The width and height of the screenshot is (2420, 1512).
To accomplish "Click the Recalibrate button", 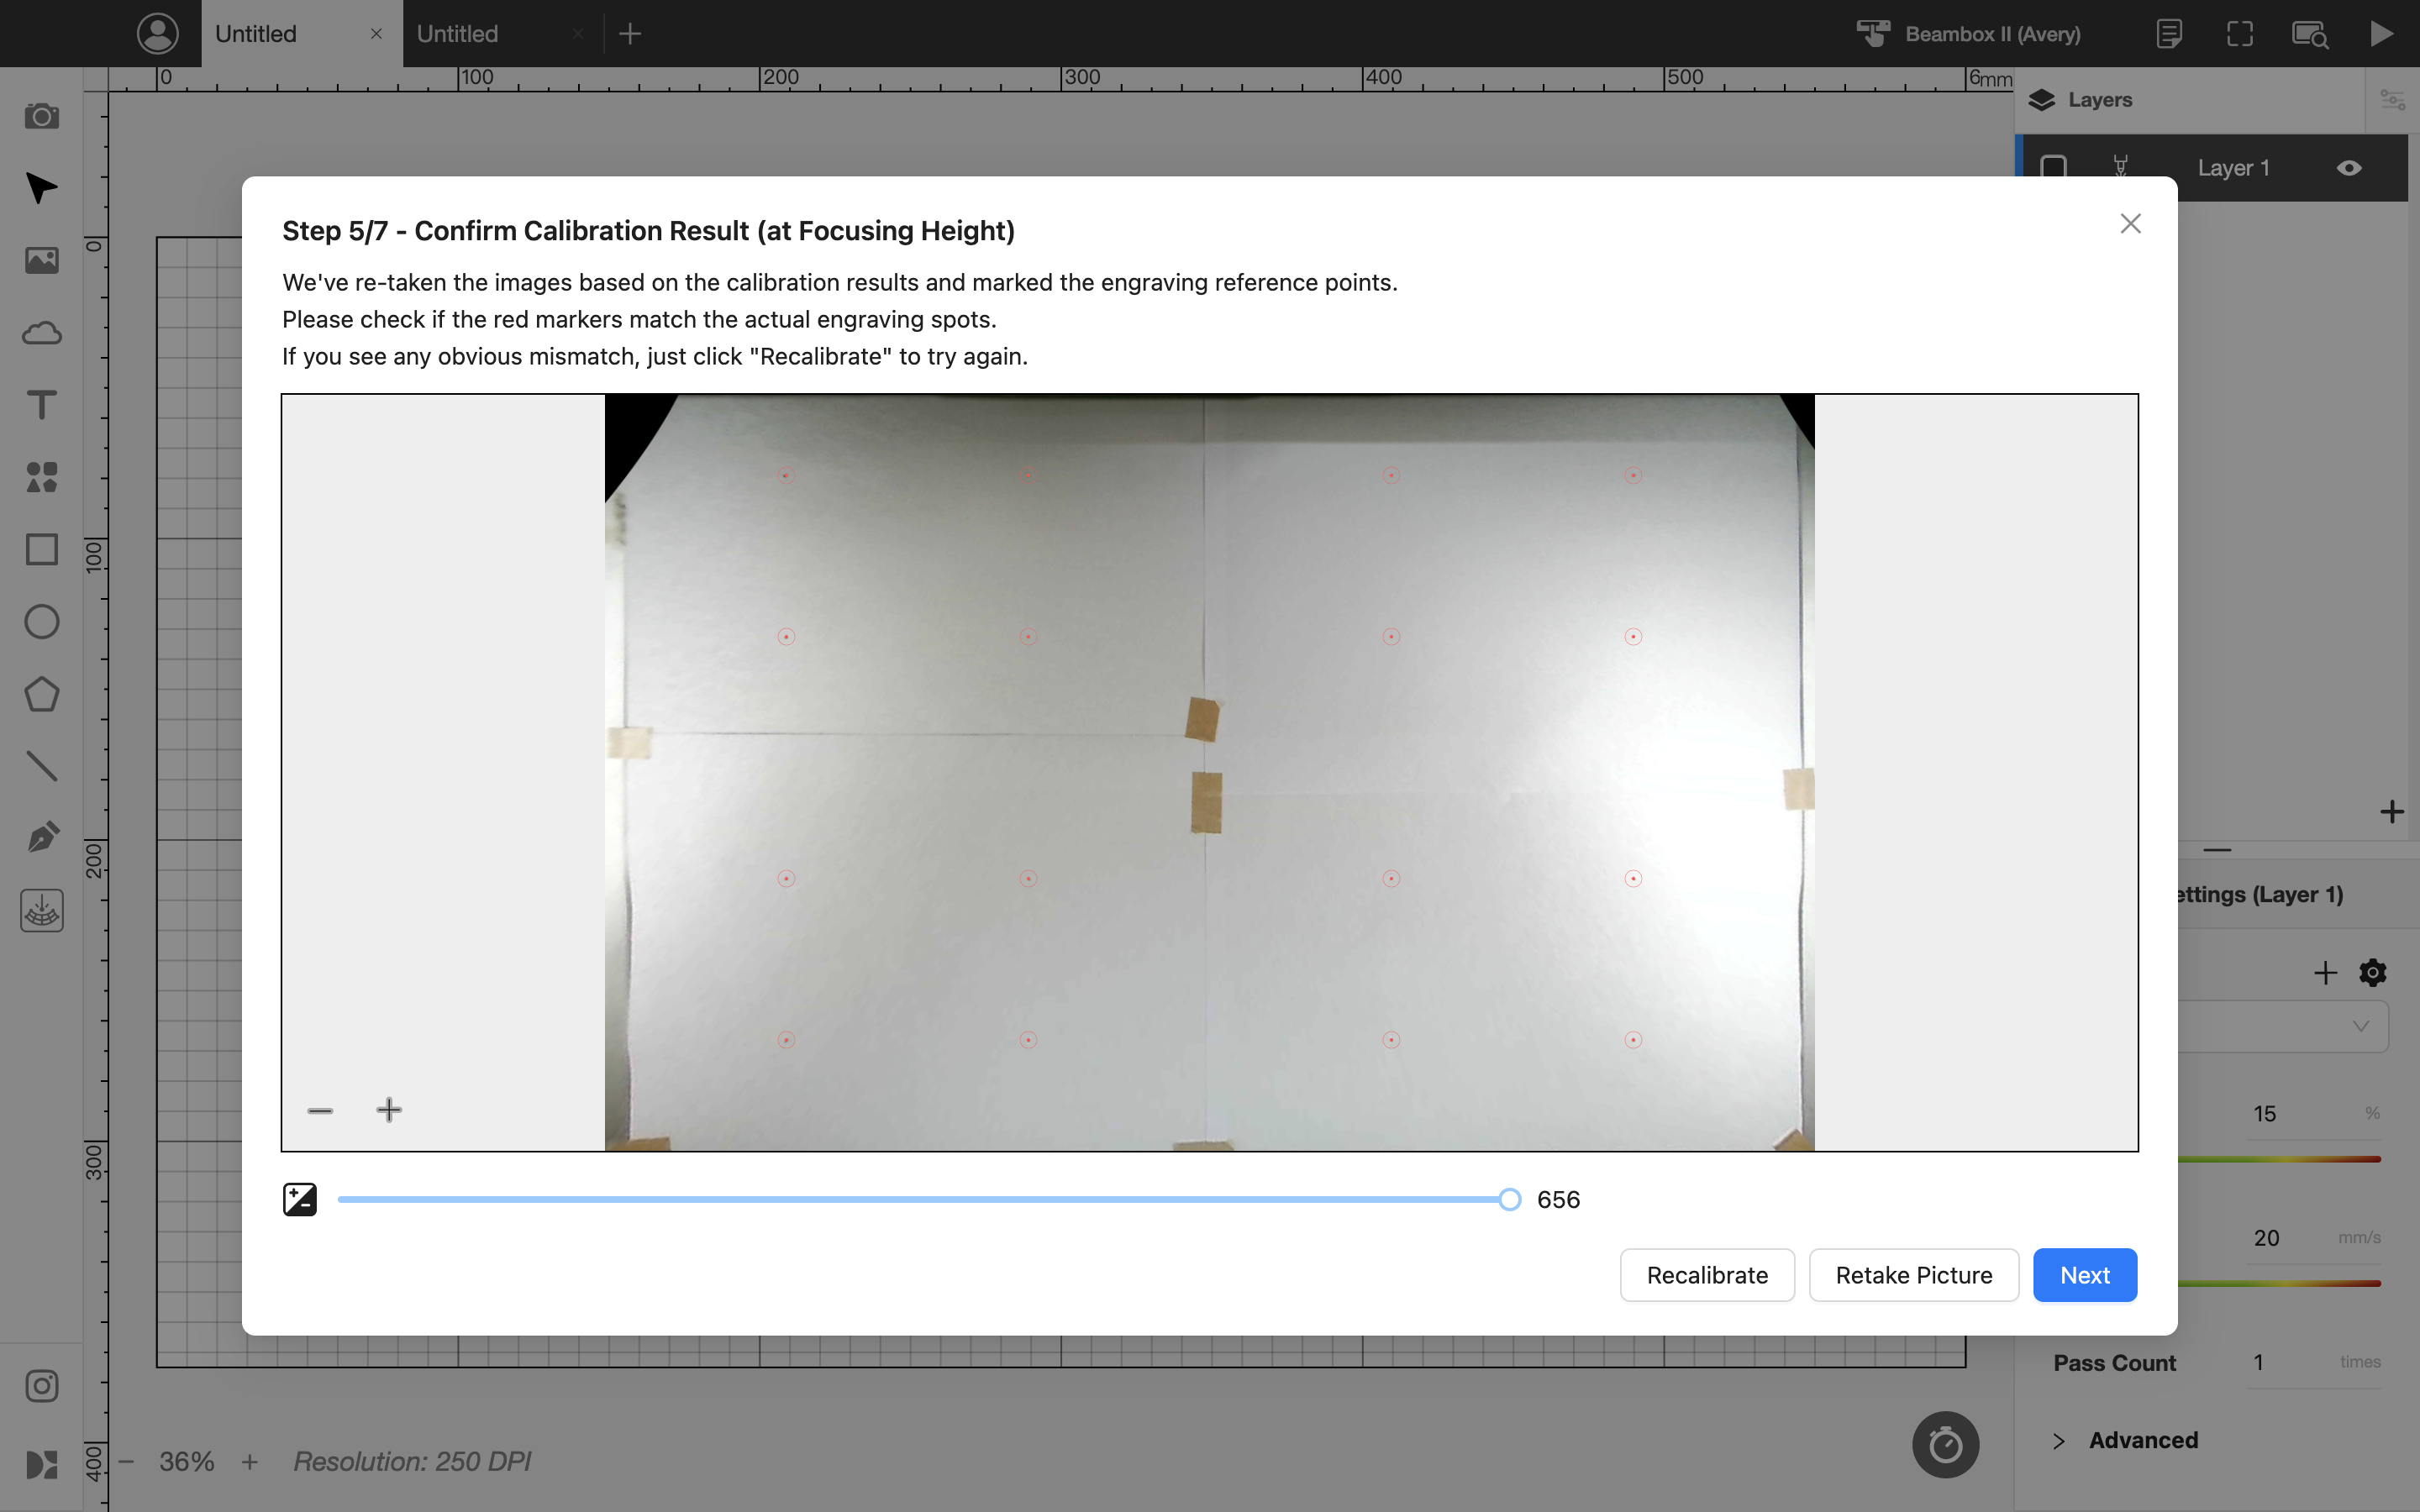I will click(1707, 1275).
